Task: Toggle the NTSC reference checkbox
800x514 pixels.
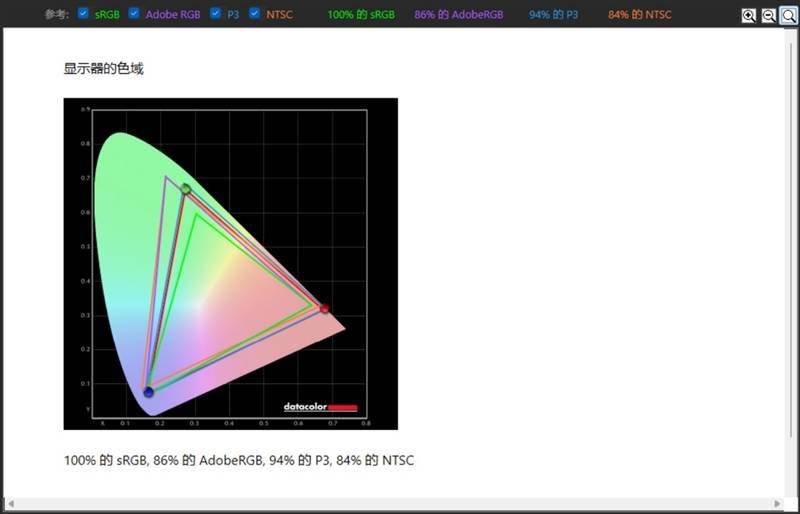Action: [255, 13]
